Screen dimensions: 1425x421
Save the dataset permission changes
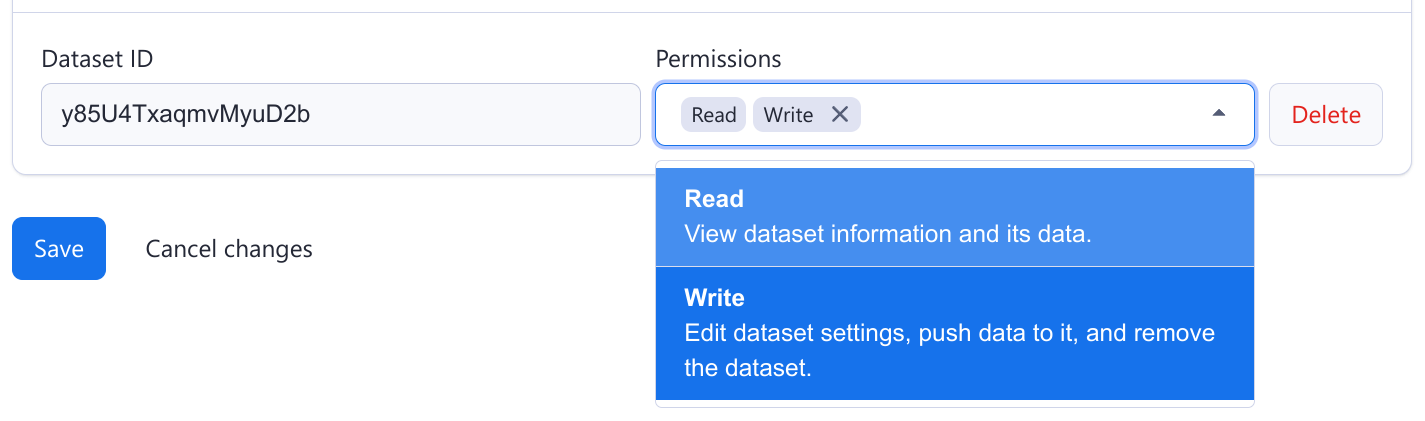click(x=59, y=249)
